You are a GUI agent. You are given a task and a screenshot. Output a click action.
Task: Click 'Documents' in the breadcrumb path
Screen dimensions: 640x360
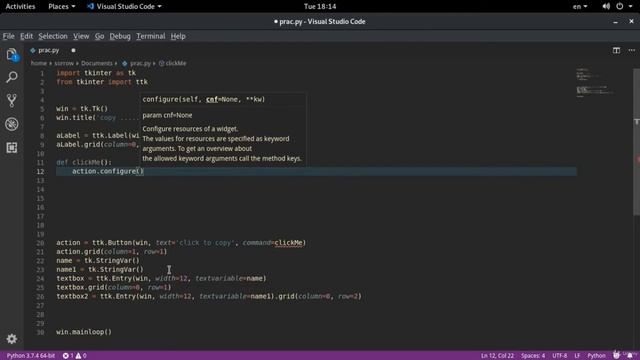click(97, 63)
